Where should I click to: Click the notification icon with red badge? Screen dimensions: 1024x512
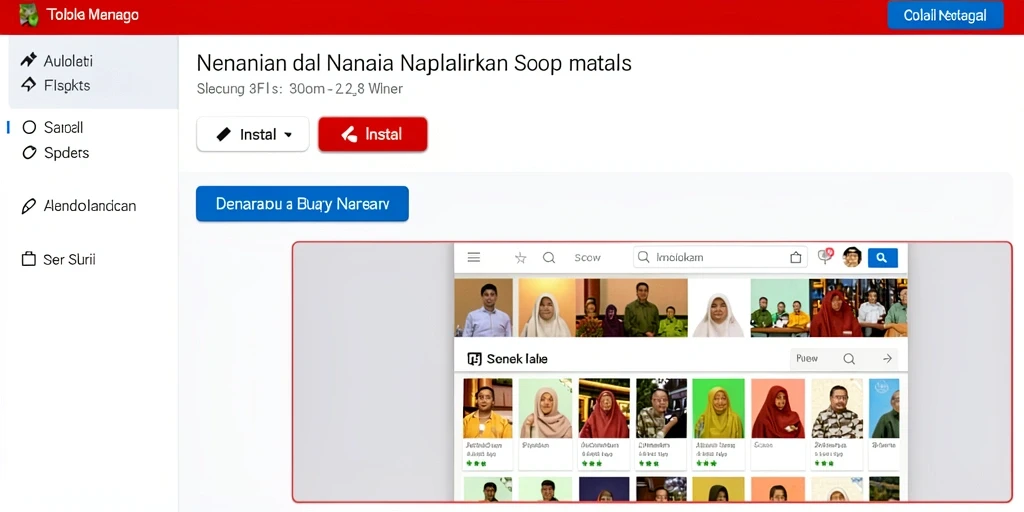click(x=825, y=257)
